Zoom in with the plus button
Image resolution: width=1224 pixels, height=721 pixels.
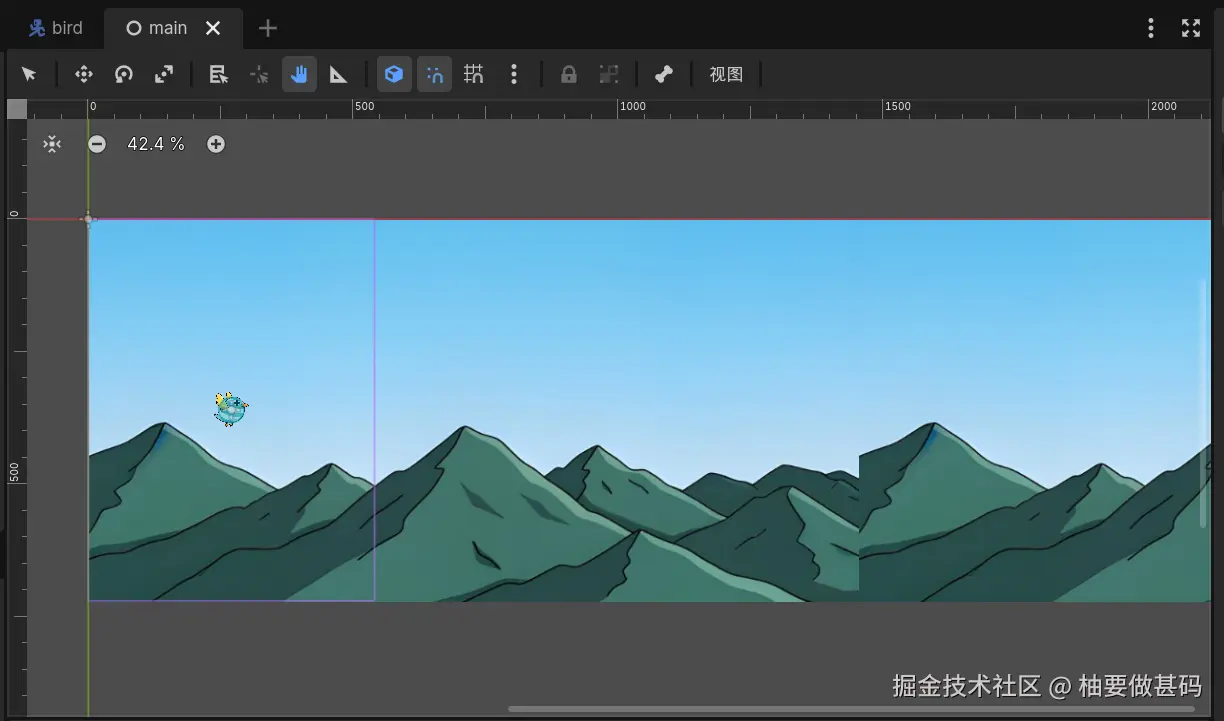(x=216, y=144)
